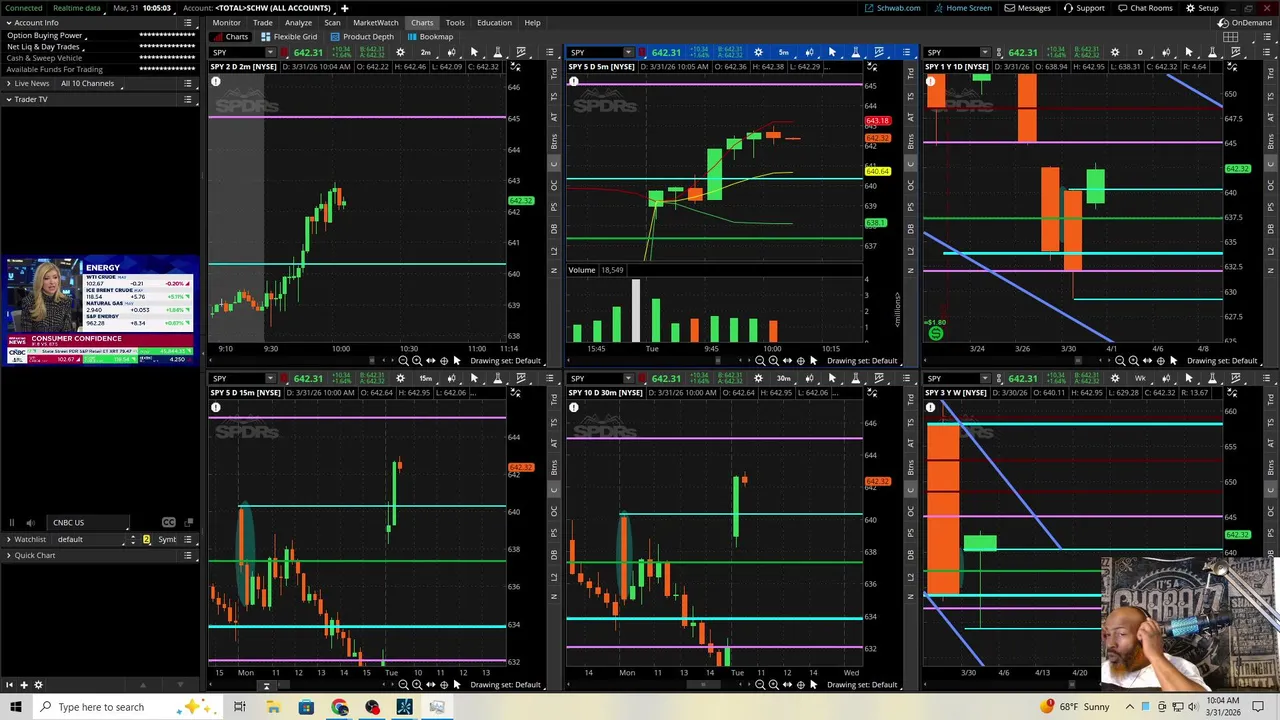Open Drawing set: Default under 2m chart
The width and height of the screenshot is (1280, 720).
coord(505,361)
